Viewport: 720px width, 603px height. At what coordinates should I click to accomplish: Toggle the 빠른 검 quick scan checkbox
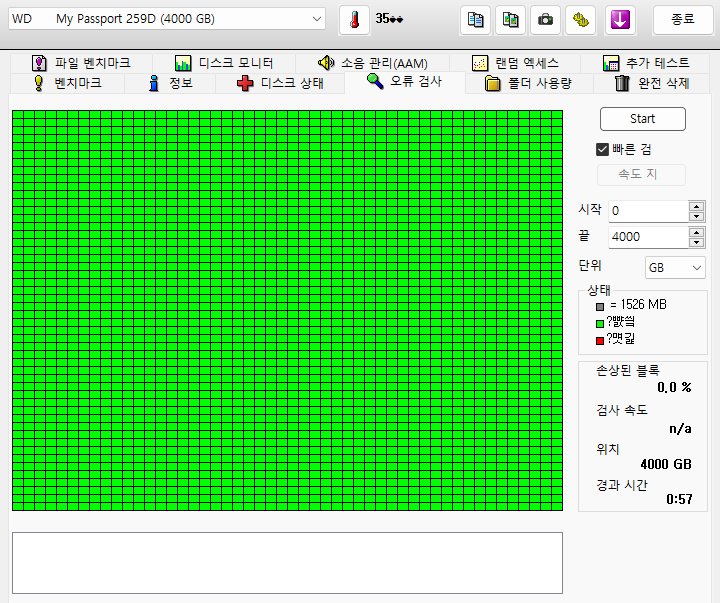tap(602, 149)
